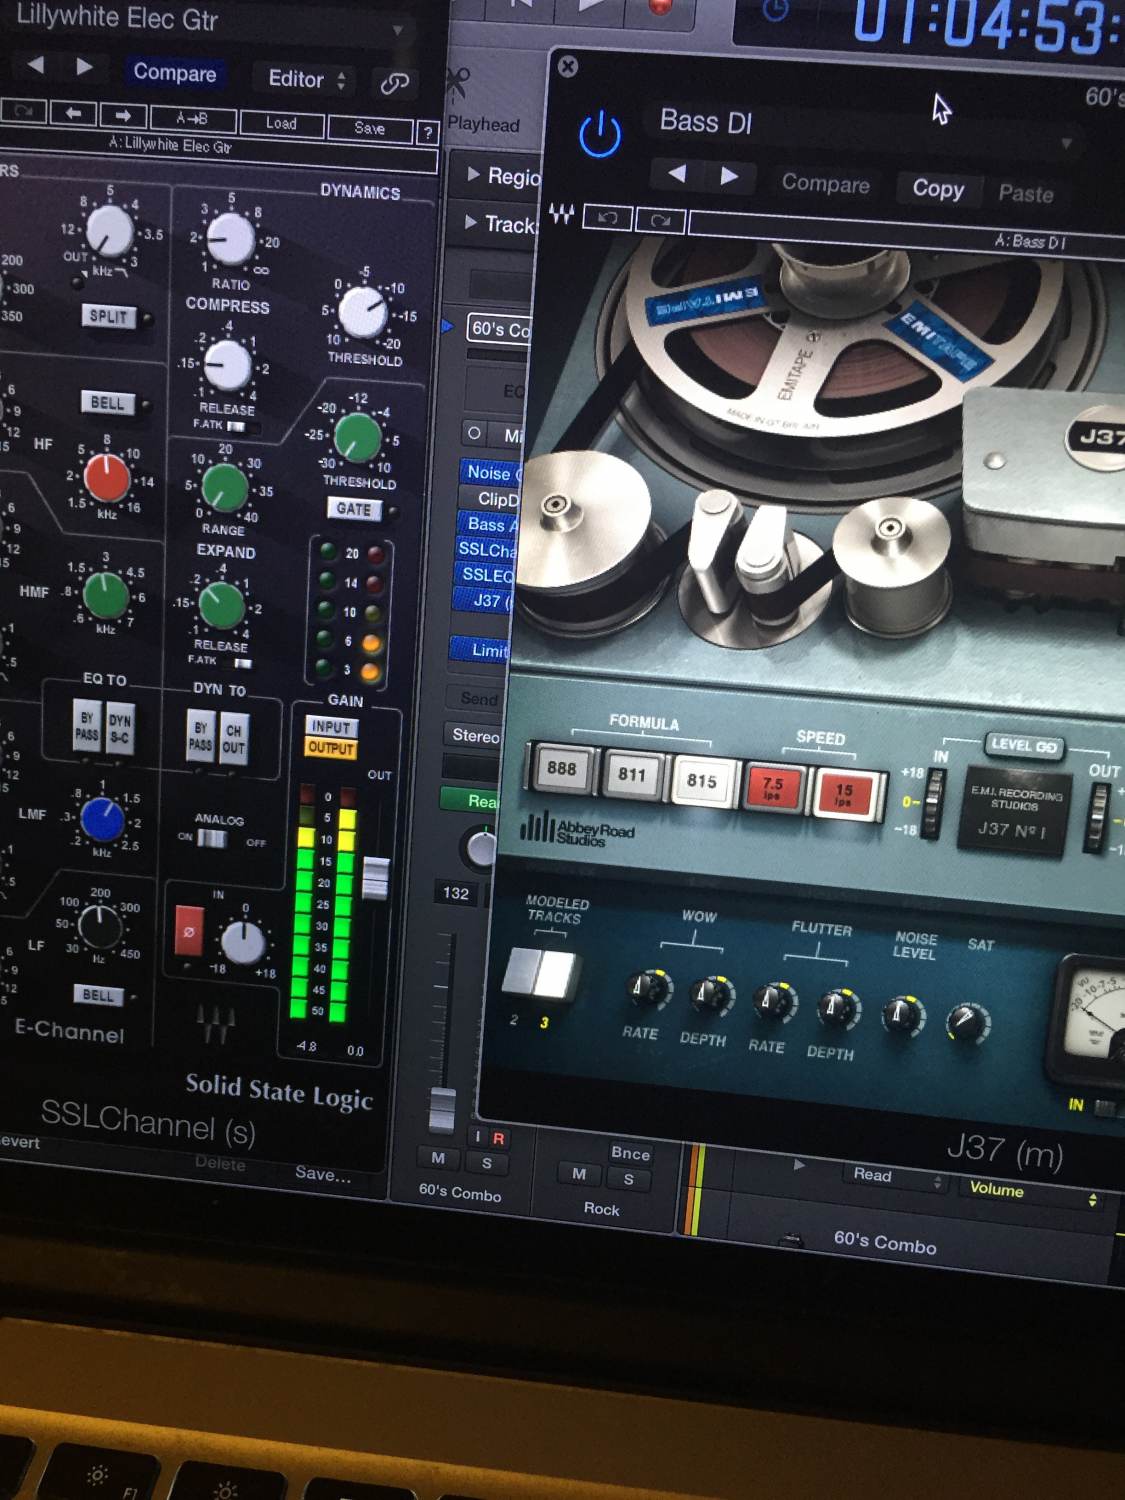Viewport: 1125px width, 1500px height.
Task: Toggle the DYN S-C button
Action: pos(119,728)
